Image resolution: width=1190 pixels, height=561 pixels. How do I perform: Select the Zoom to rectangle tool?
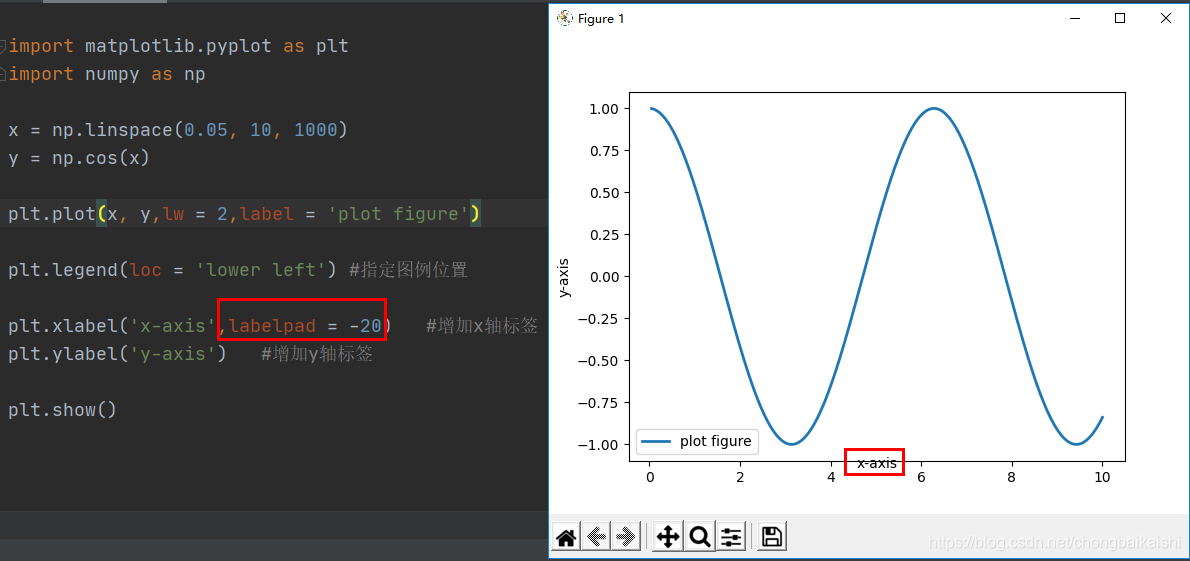pos(699,537)
